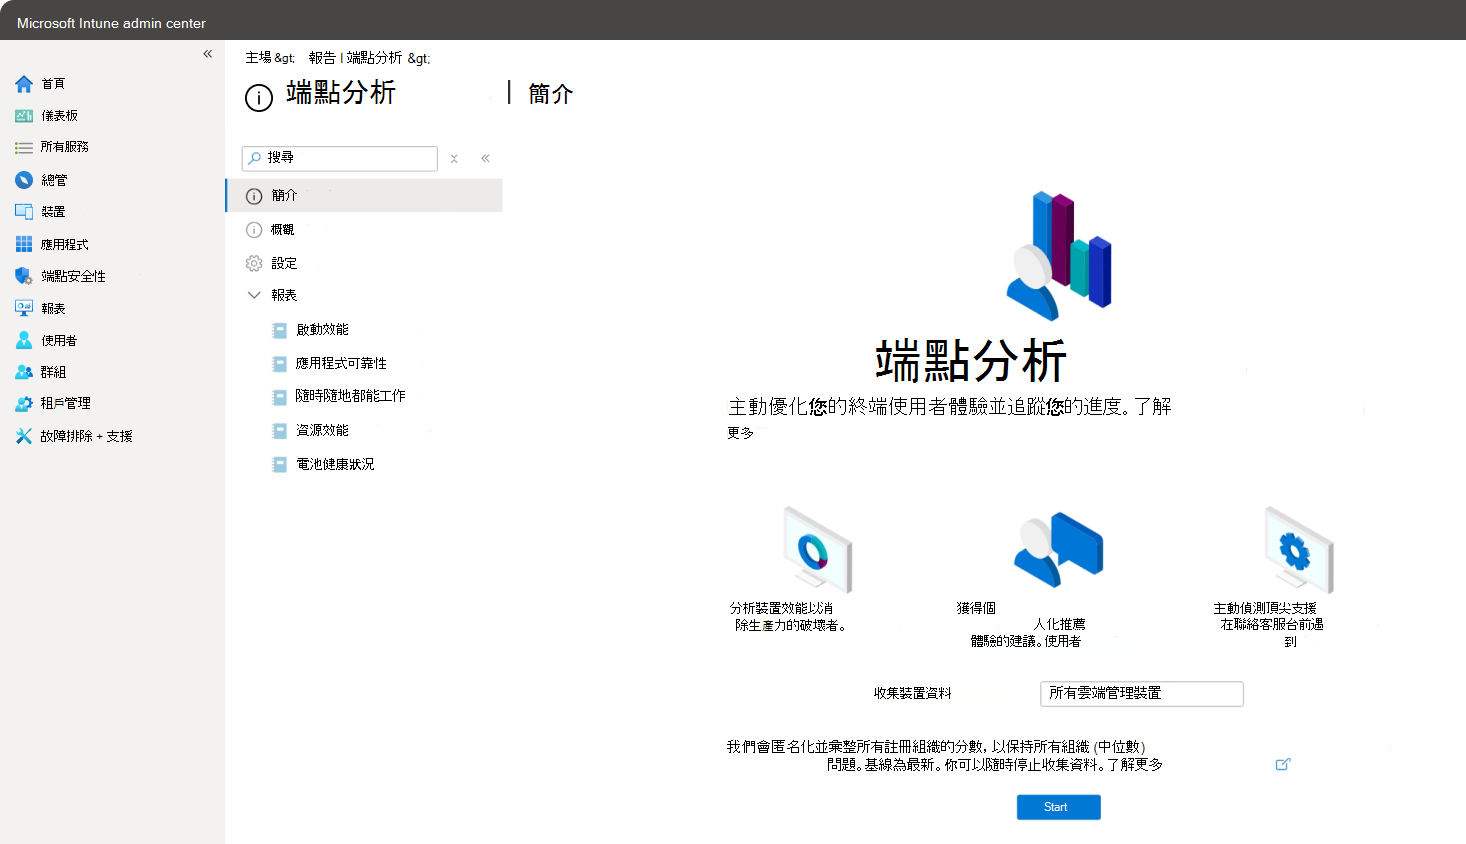Collapse the 報表 tree section chevron
This screenshot has width=1466, height=844.
[254, 295]
